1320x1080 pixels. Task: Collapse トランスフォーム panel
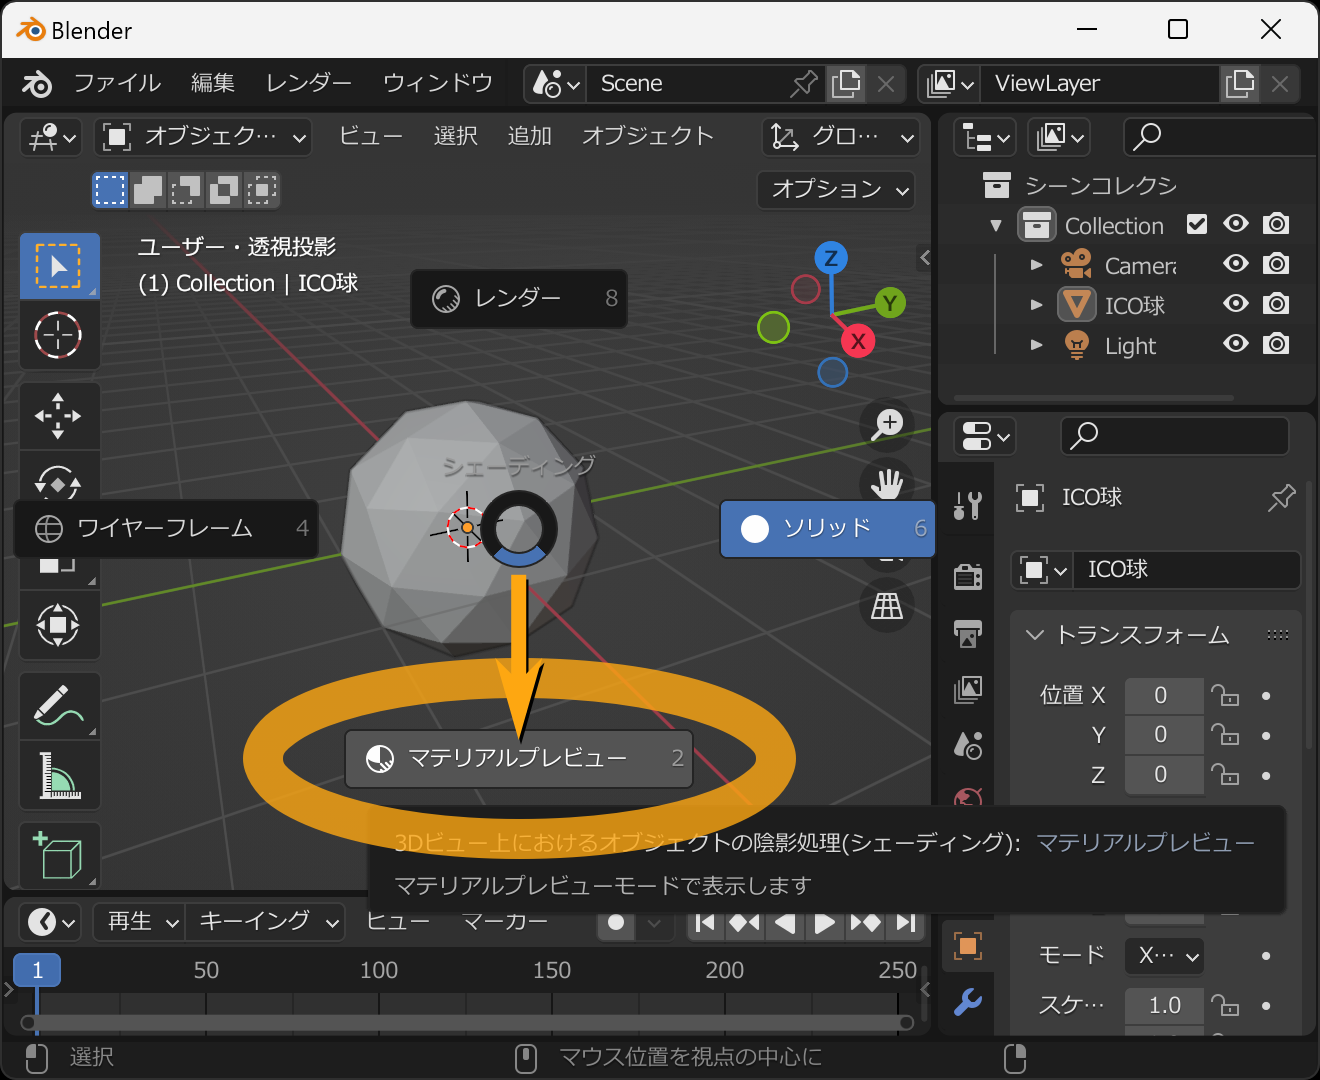pyautogui.click(x=1035, y=635)
